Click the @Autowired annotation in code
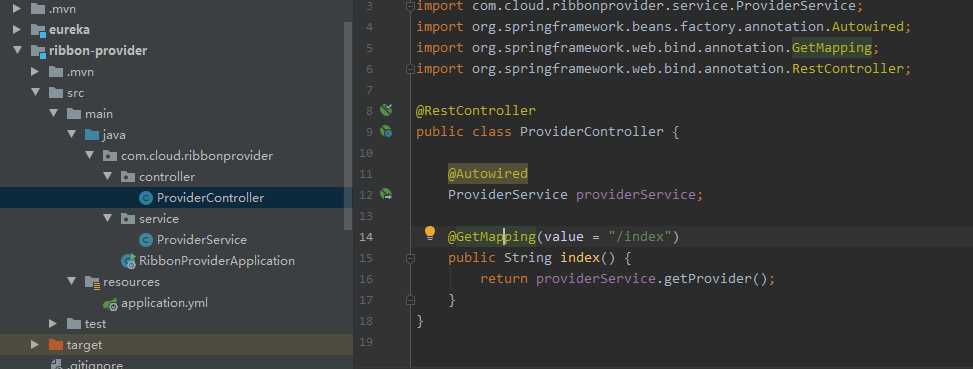973x369 pixels. [488, 174]
